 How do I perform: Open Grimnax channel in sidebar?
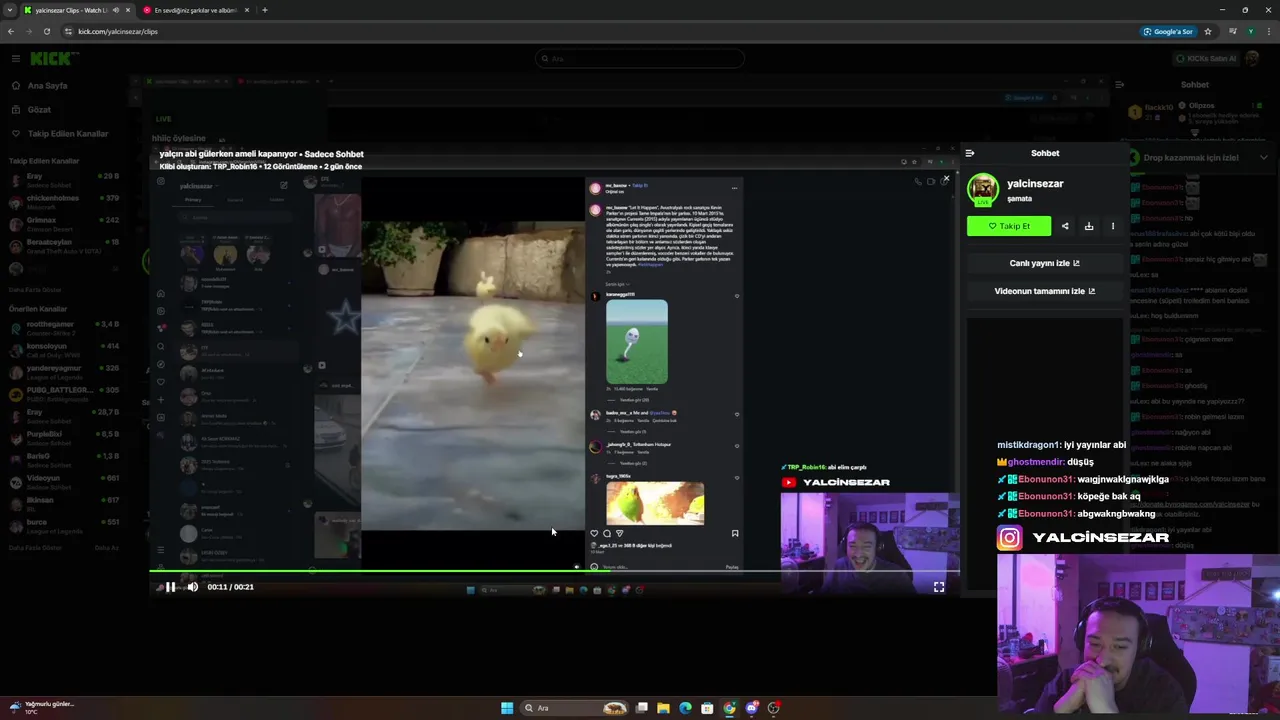[x=64, y=223]
